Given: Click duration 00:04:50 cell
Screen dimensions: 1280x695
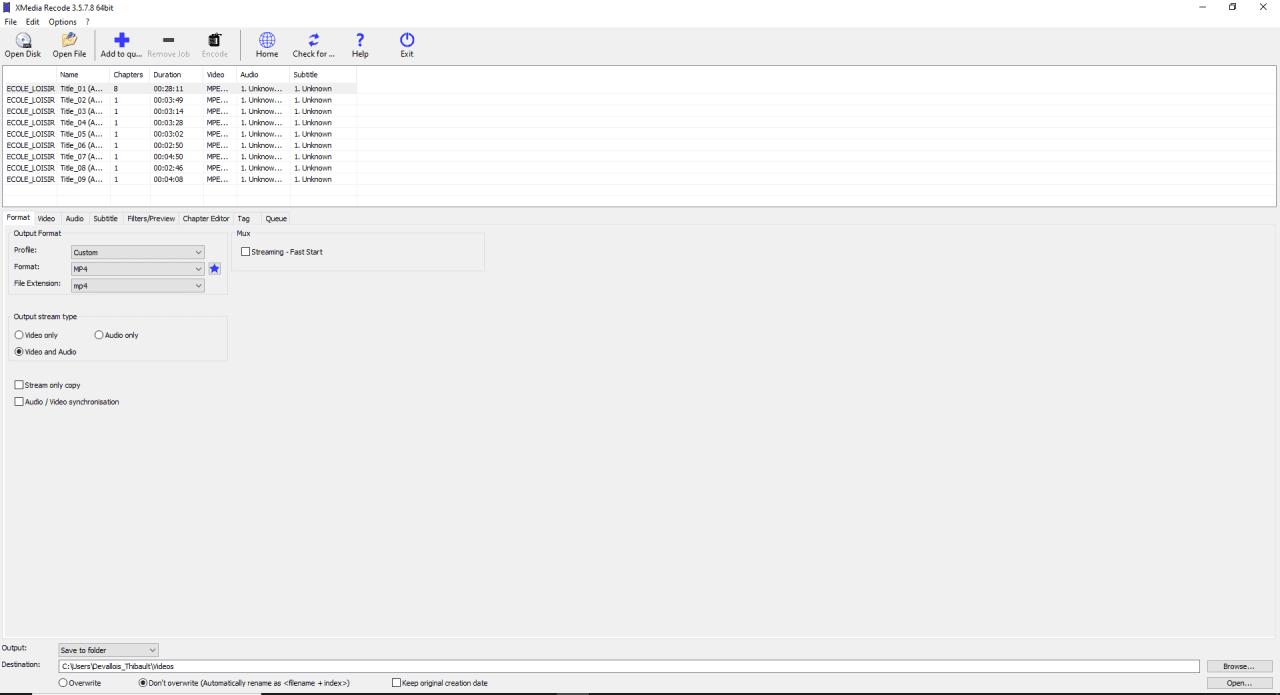Looking at the screenshot, I should point(168,157).
